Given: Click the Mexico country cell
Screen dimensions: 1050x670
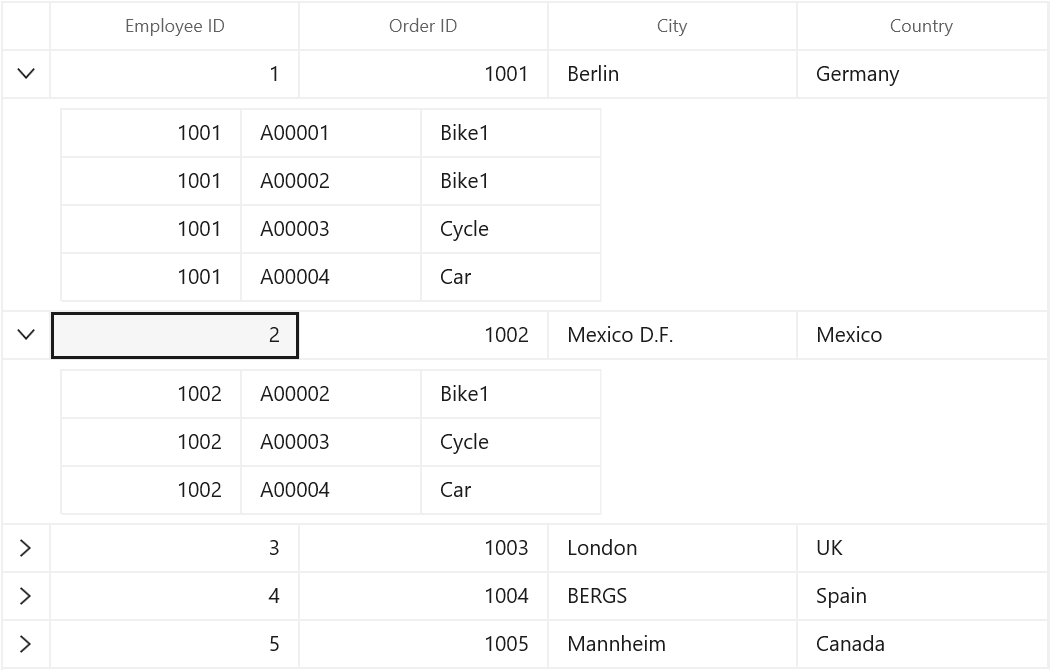Looking at the screenshot, I should coord(922,335).
